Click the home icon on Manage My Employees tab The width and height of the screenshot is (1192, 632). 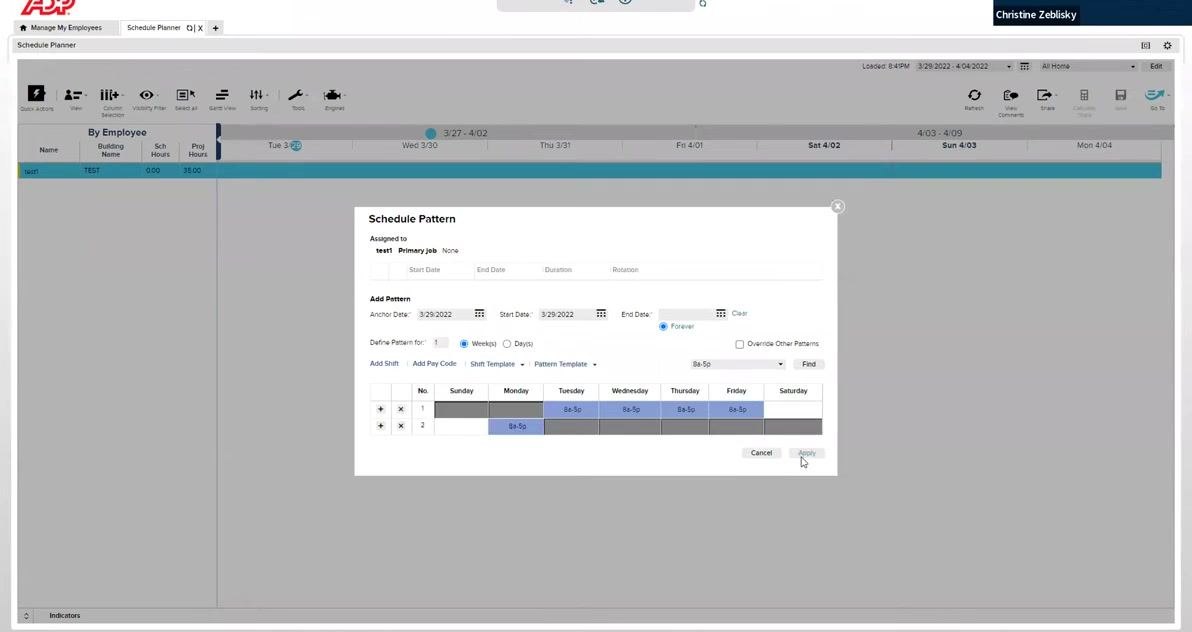(23, 27)
